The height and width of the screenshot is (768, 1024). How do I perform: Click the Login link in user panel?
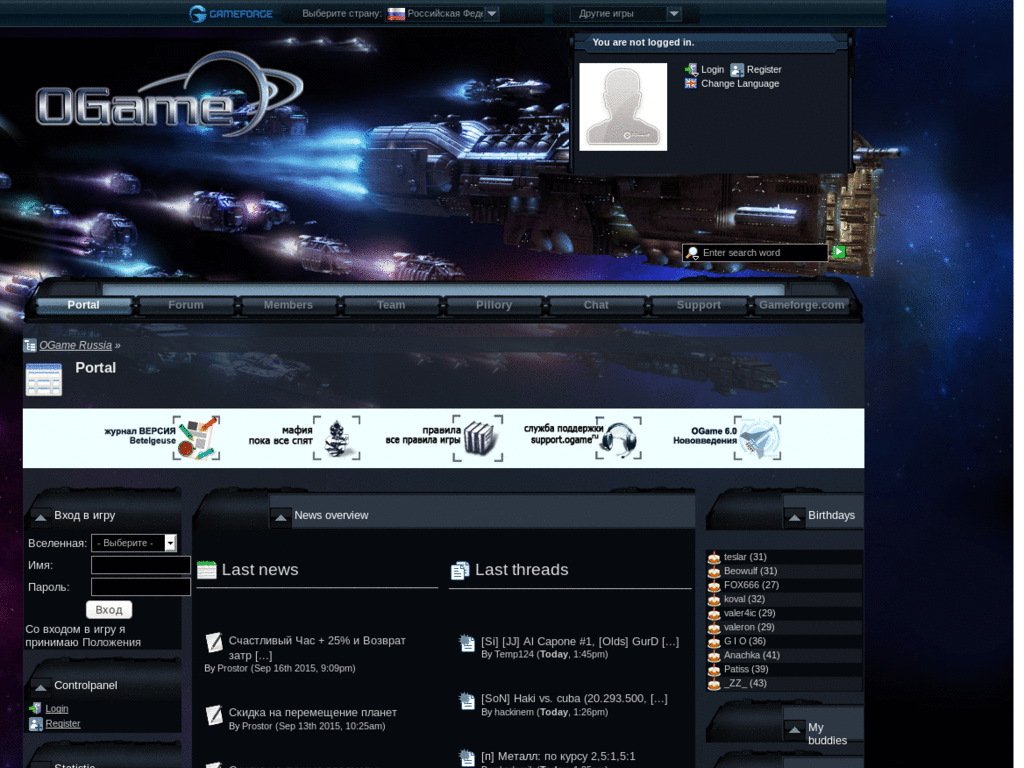712,70
